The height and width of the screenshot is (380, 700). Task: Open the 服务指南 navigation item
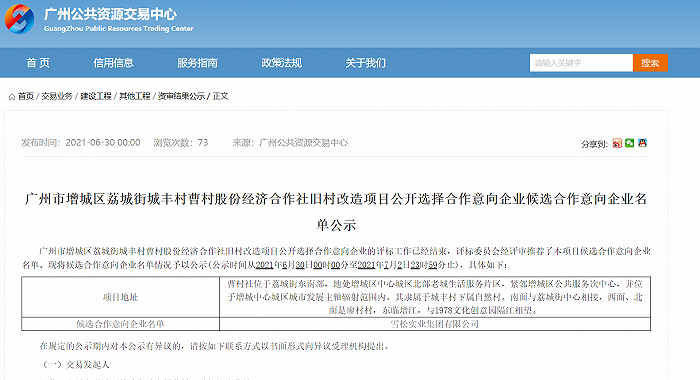tap(197, 63)
